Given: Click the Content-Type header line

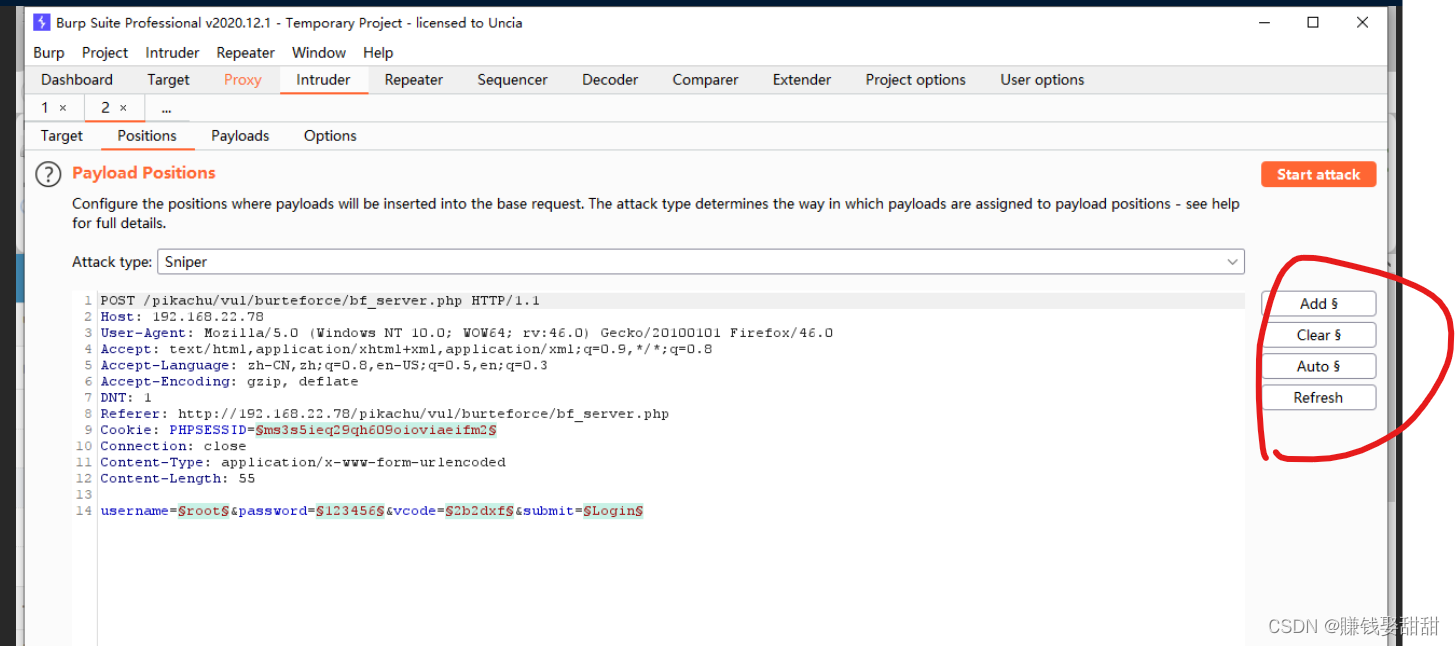Looking at the screenshot, I should tap(303, 462).
